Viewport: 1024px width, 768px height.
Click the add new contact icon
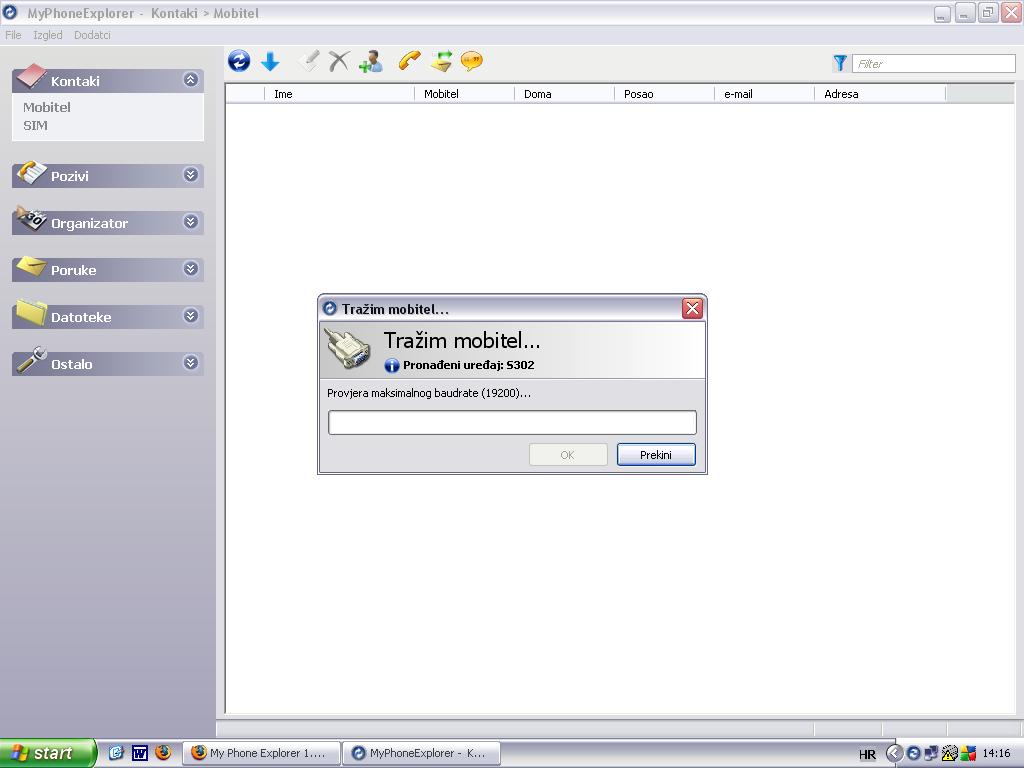[370, 62]
